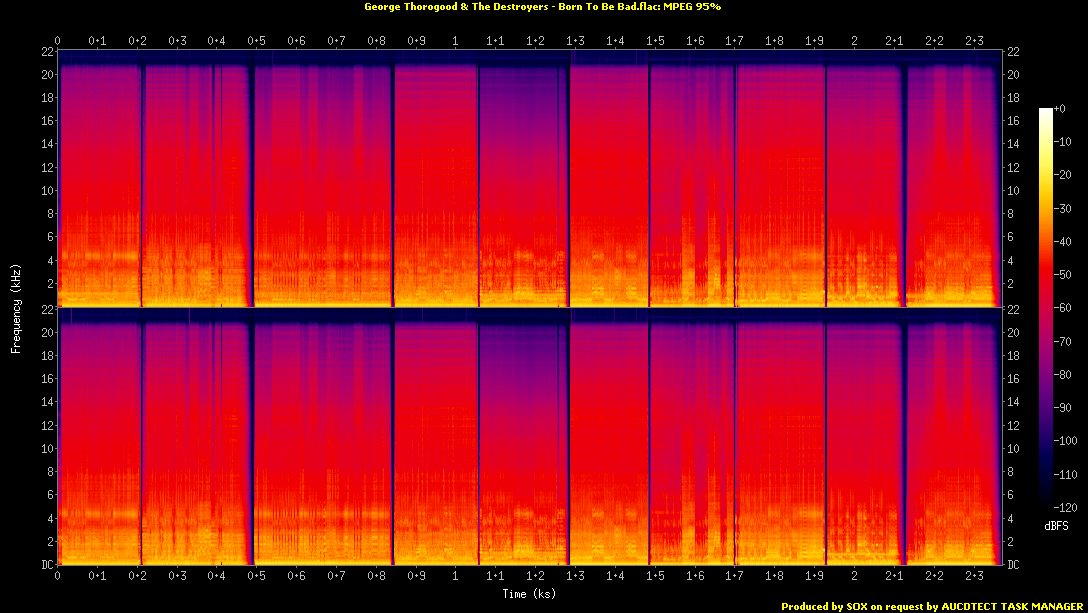Viewport: 1088px width, 613px height.
Task: Click the "0.5" tick on the bottom time axis
Action: tap(256, 577)
